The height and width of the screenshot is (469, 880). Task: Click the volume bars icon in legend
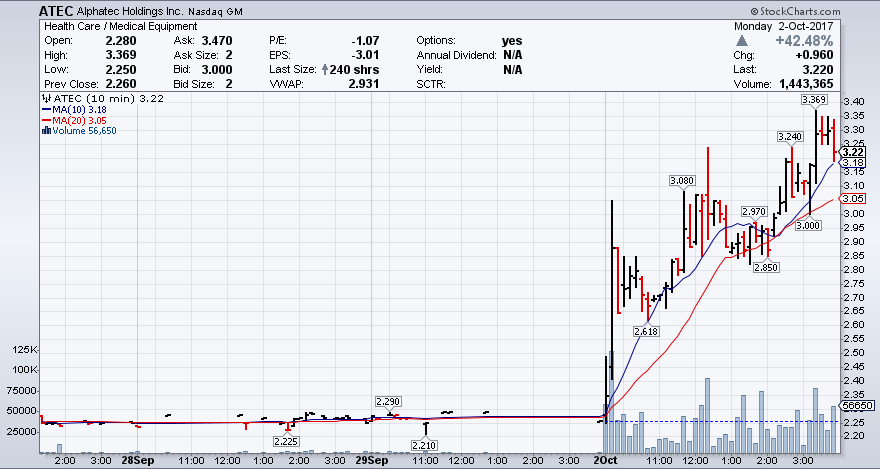45,130
